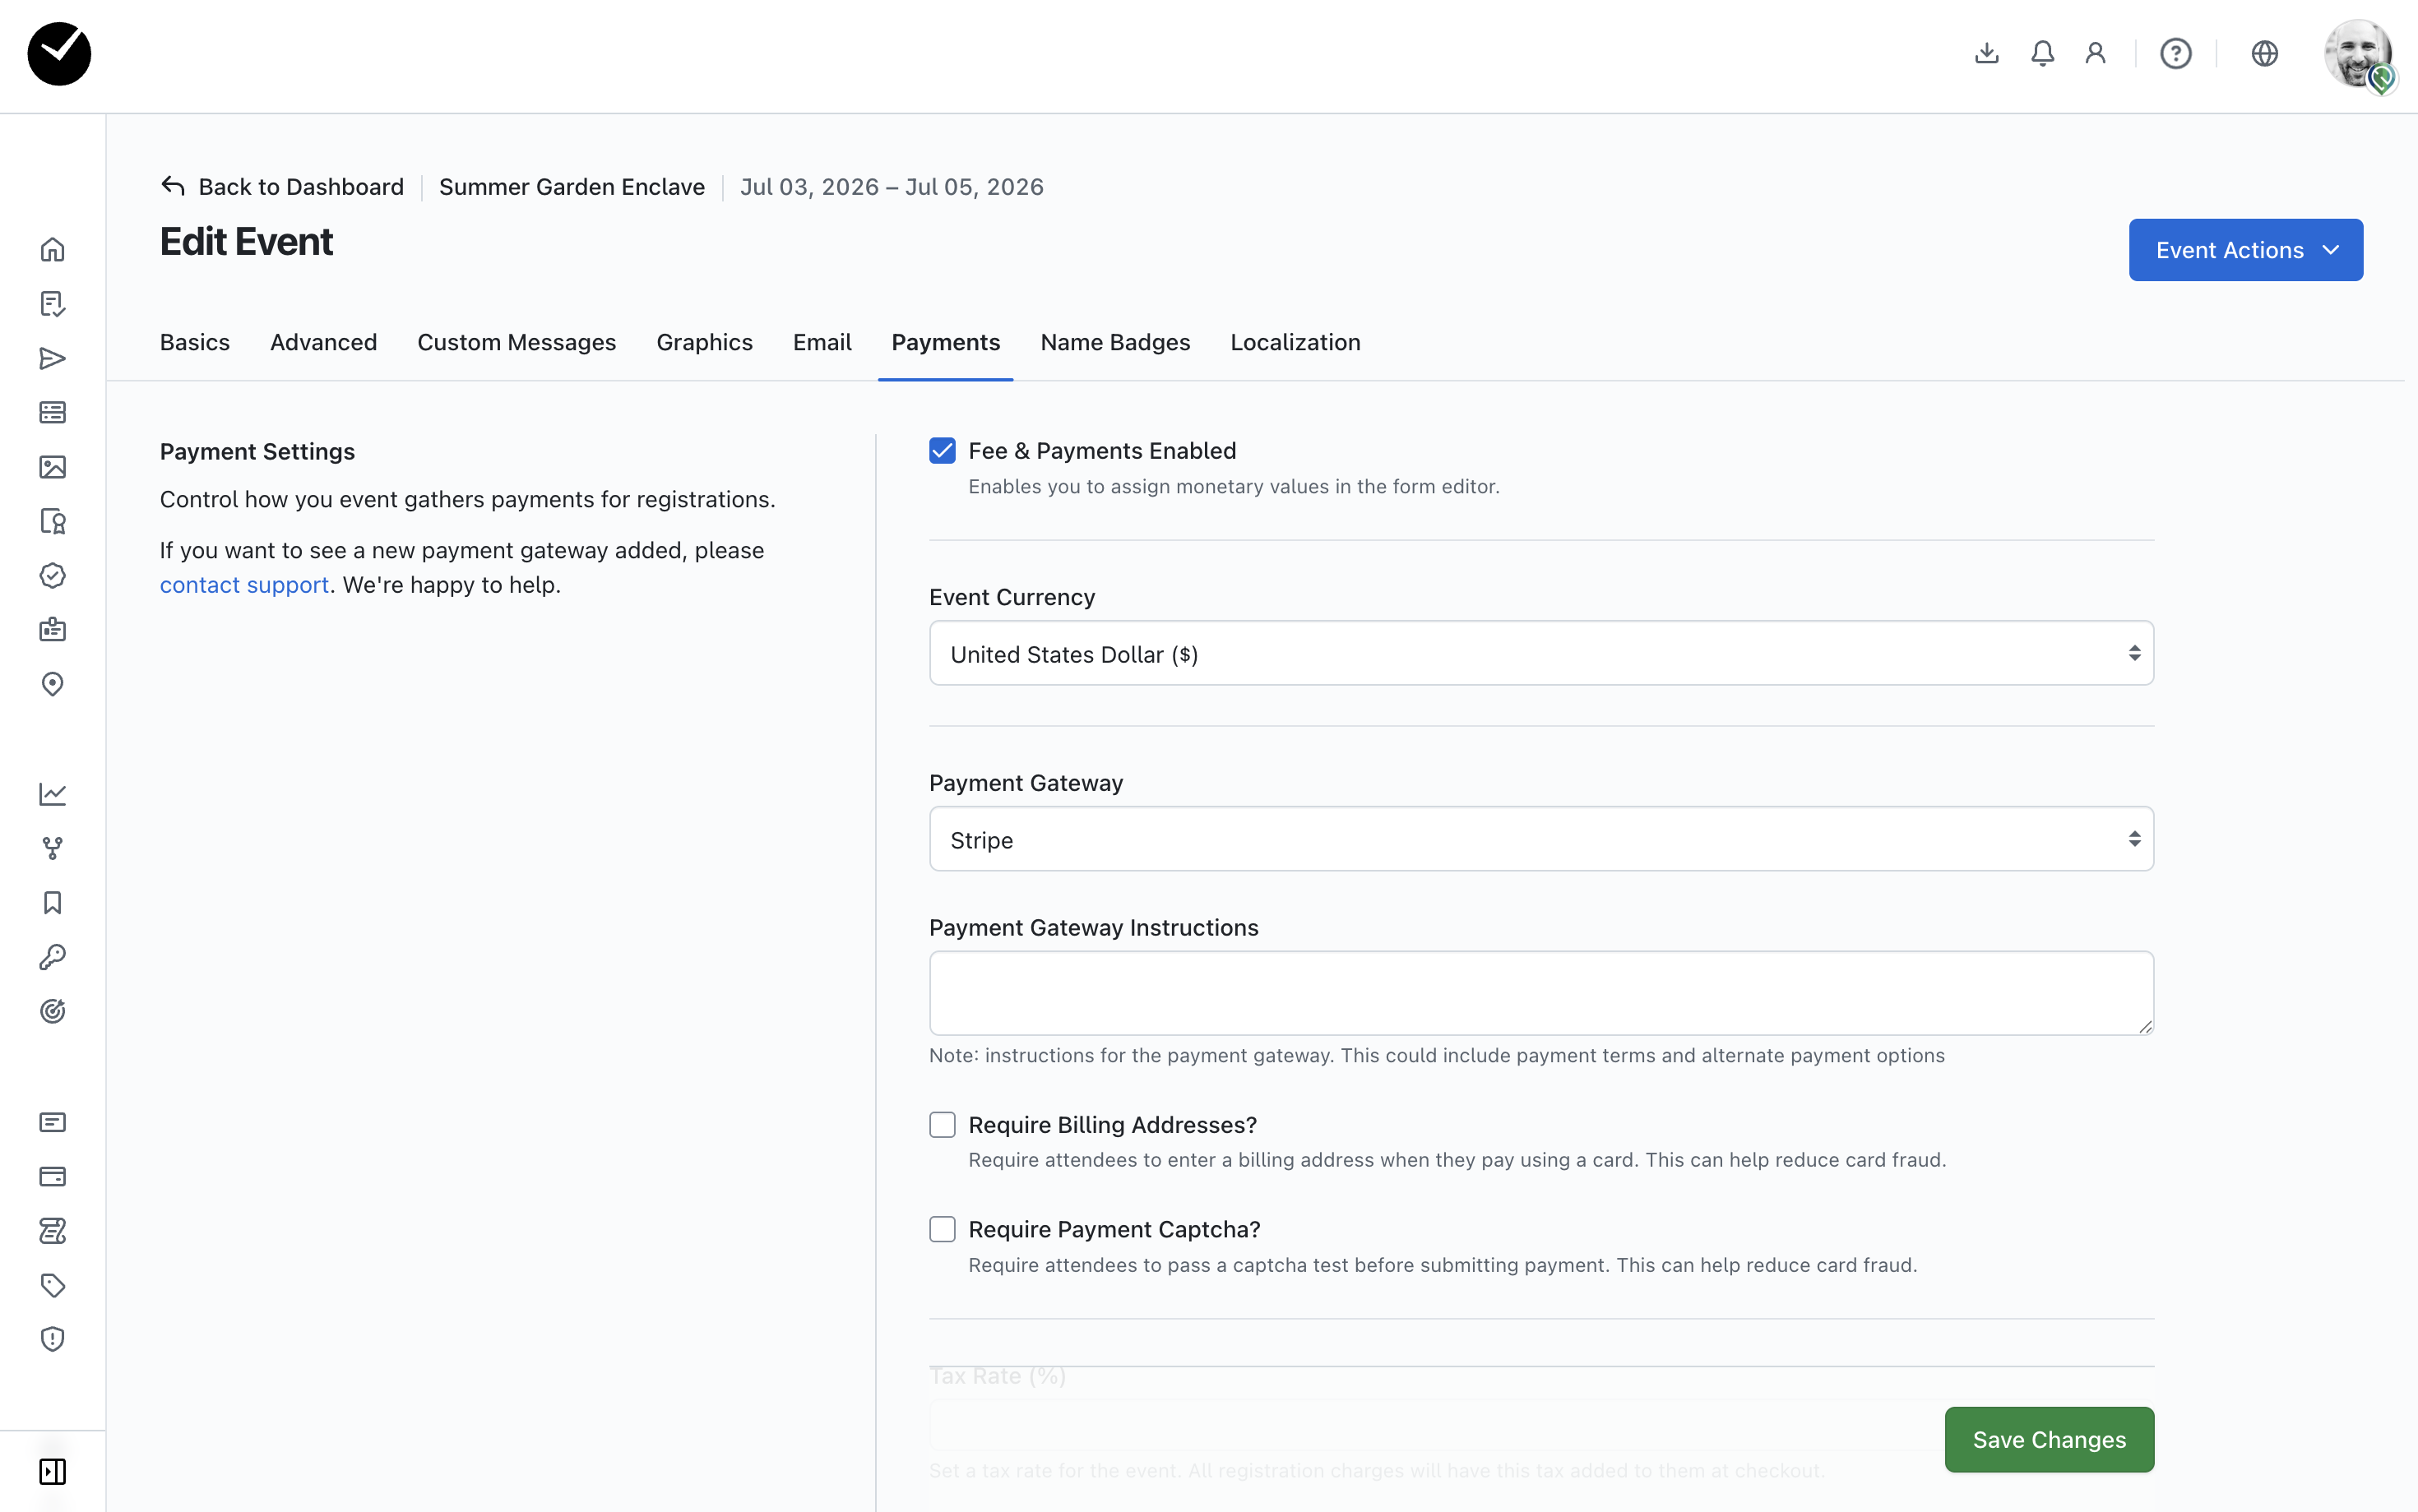Open the Payment Gateway Stripe dropdown
2418x1512 pixels.
pyautogui.click(x=1540, y=840)
